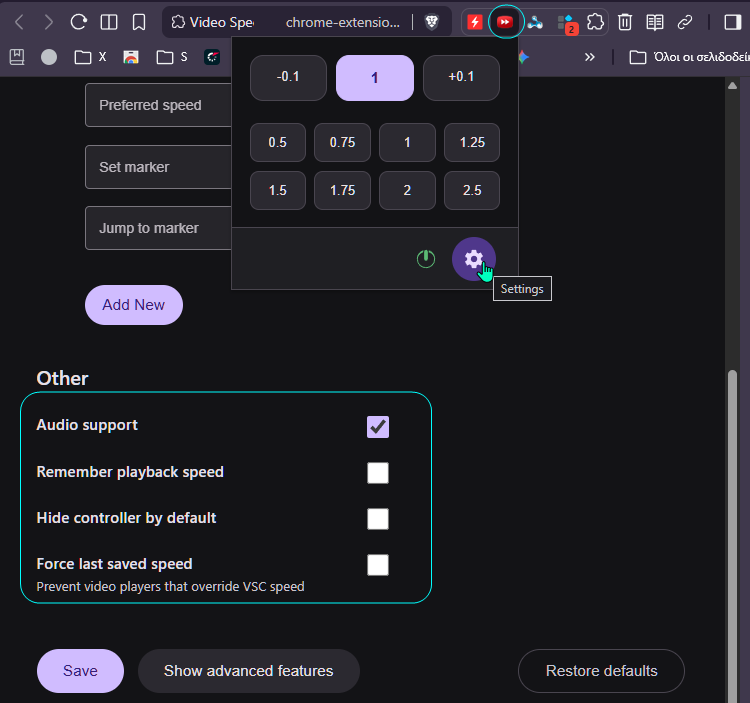The height and width of the screenshot is (703, 750).
Task: Open the red lightning bolt extension
Action: [474, 22]
